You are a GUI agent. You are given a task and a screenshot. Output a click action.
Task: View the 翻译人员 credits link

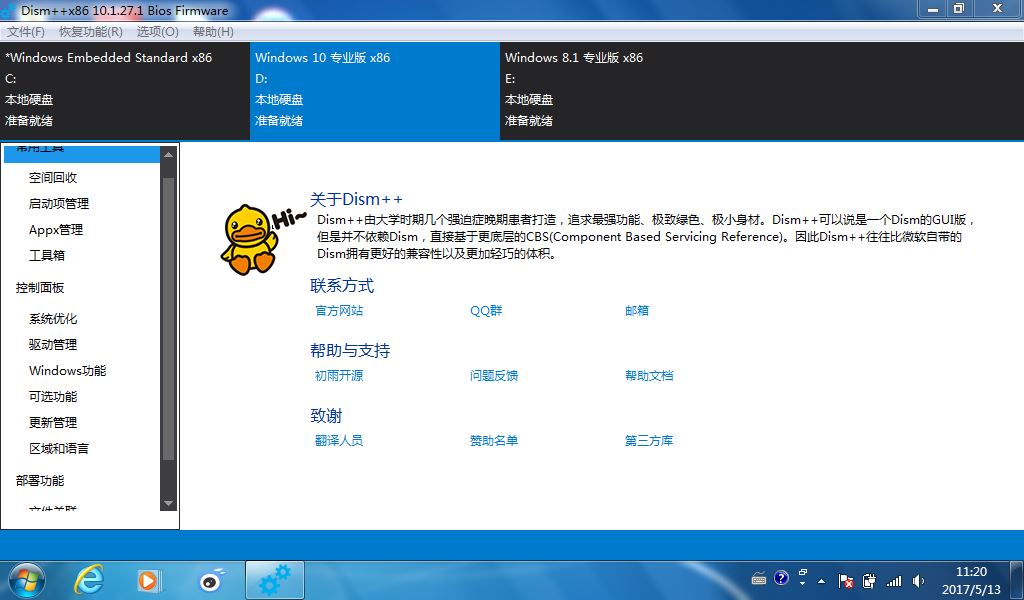(339, 441)
